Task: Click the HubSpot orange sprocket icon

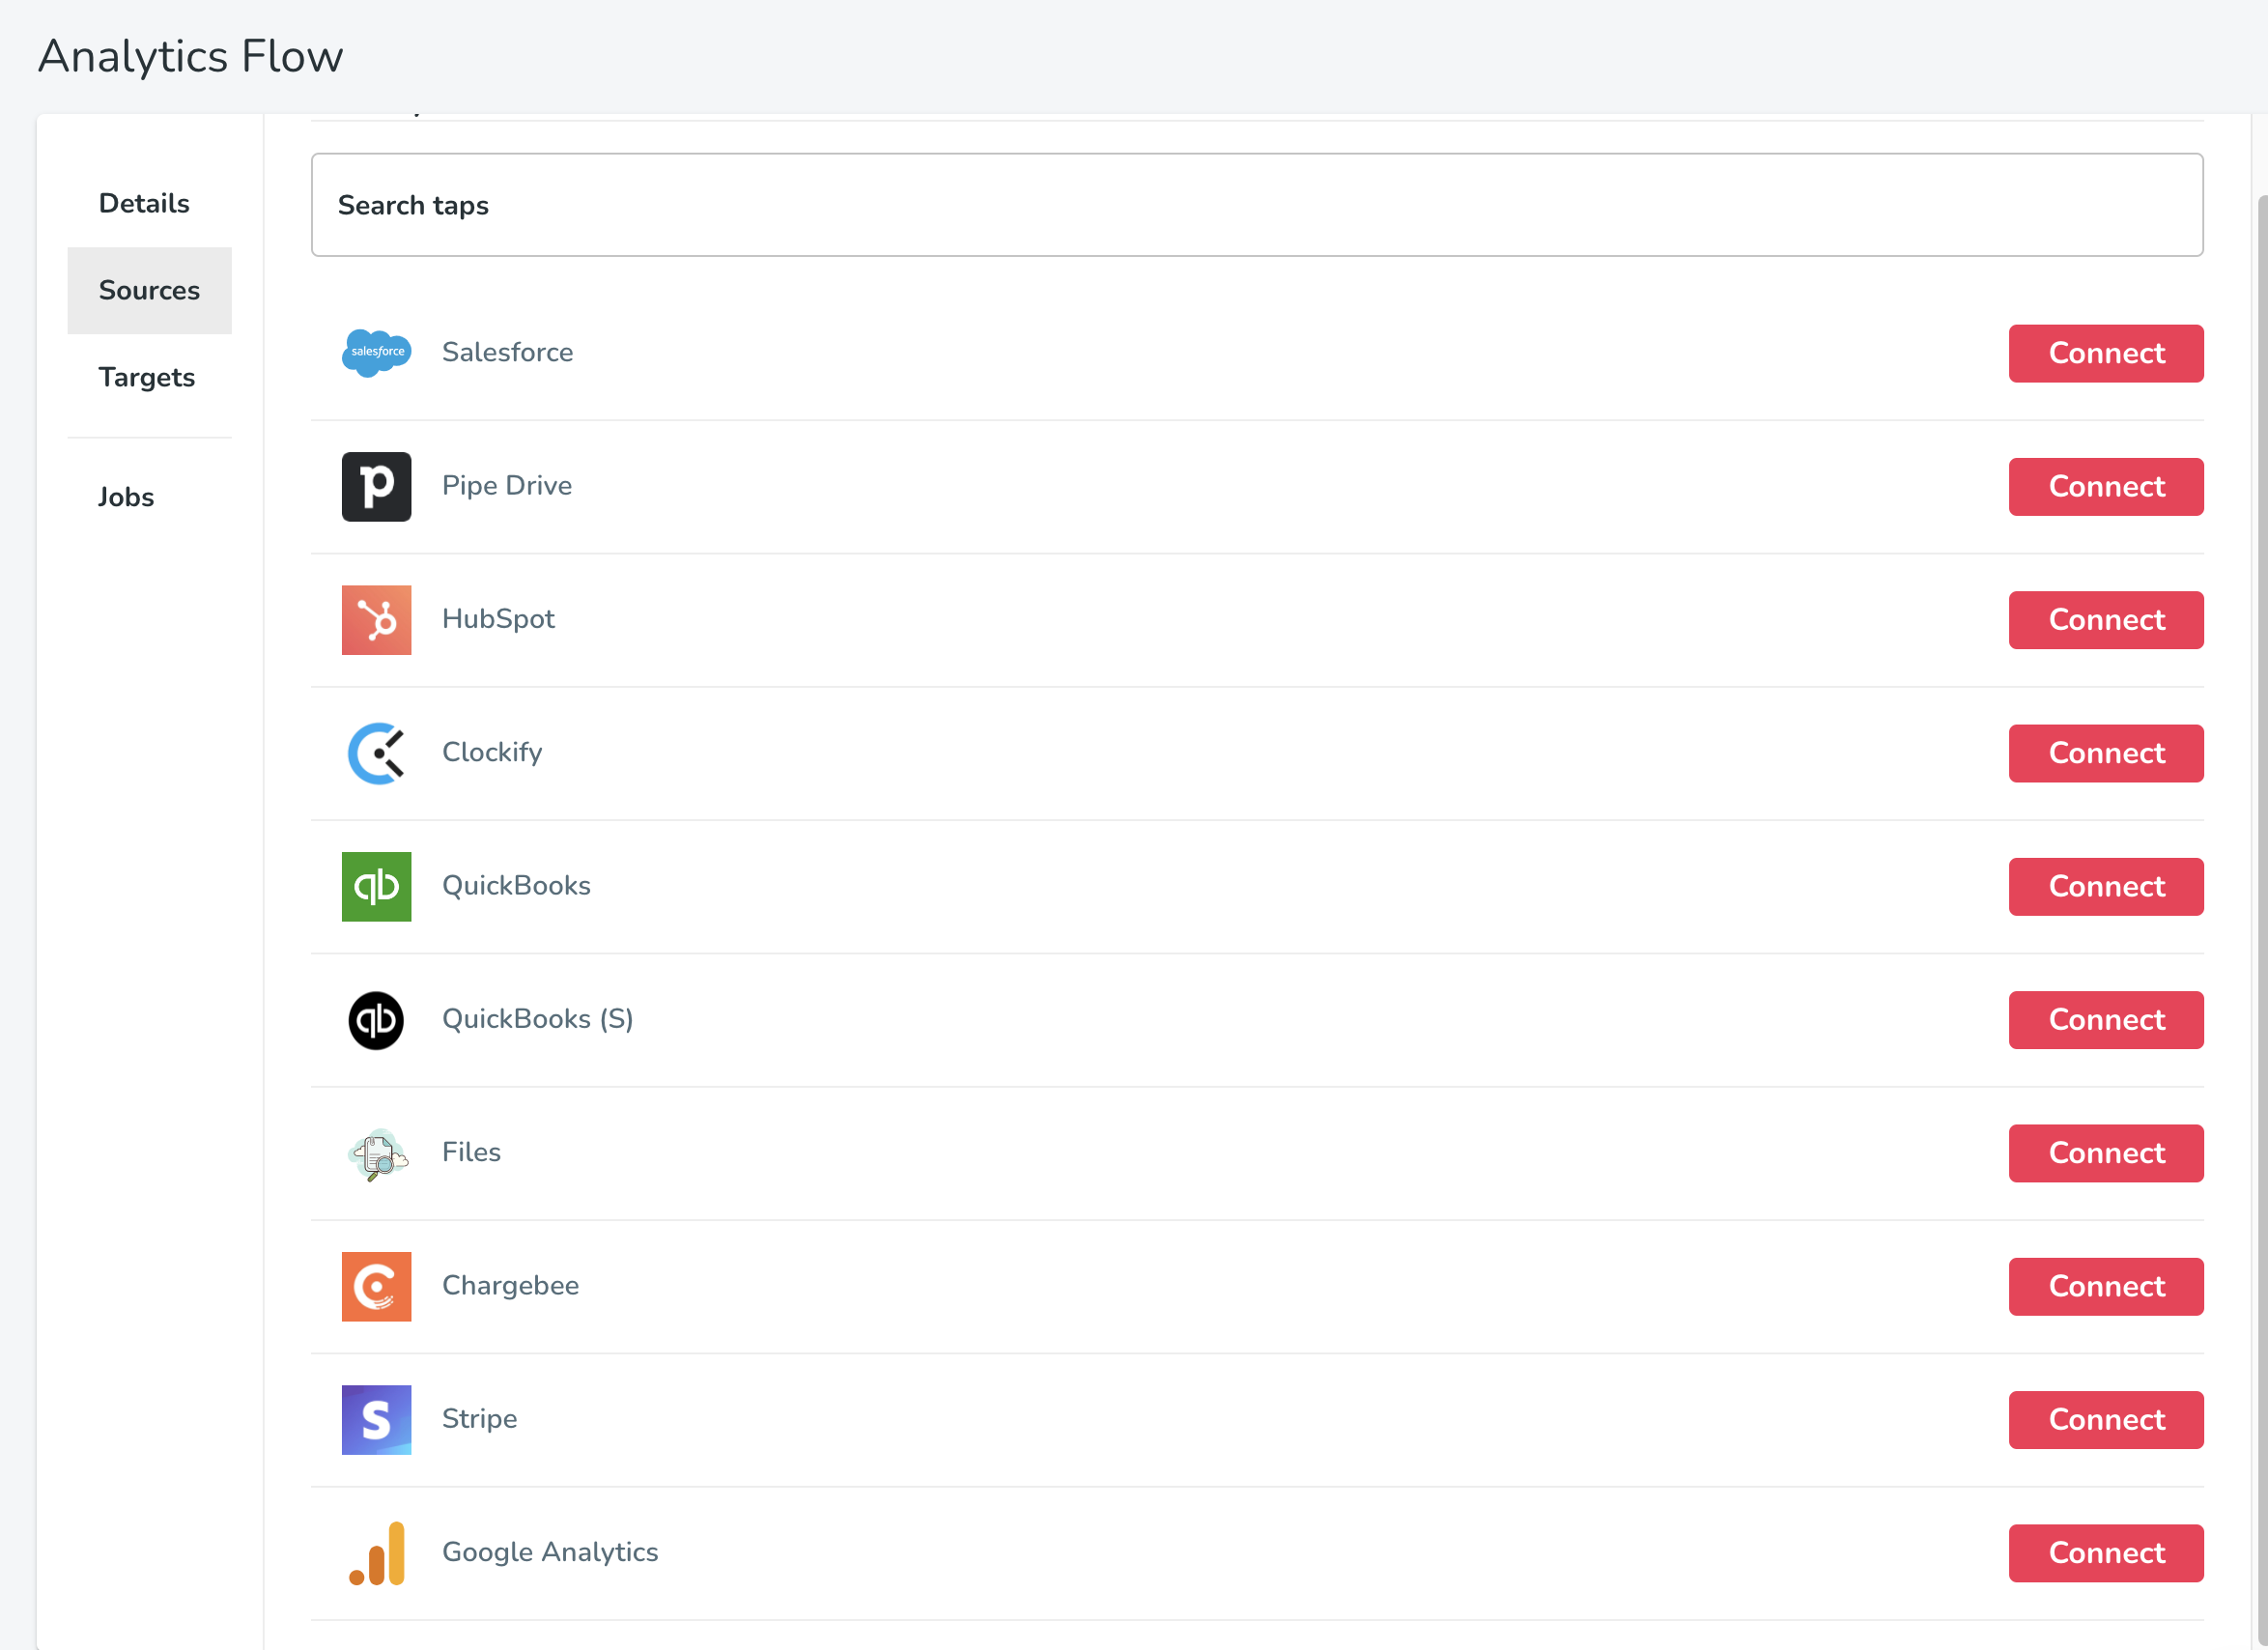Action: pos(376,619)
